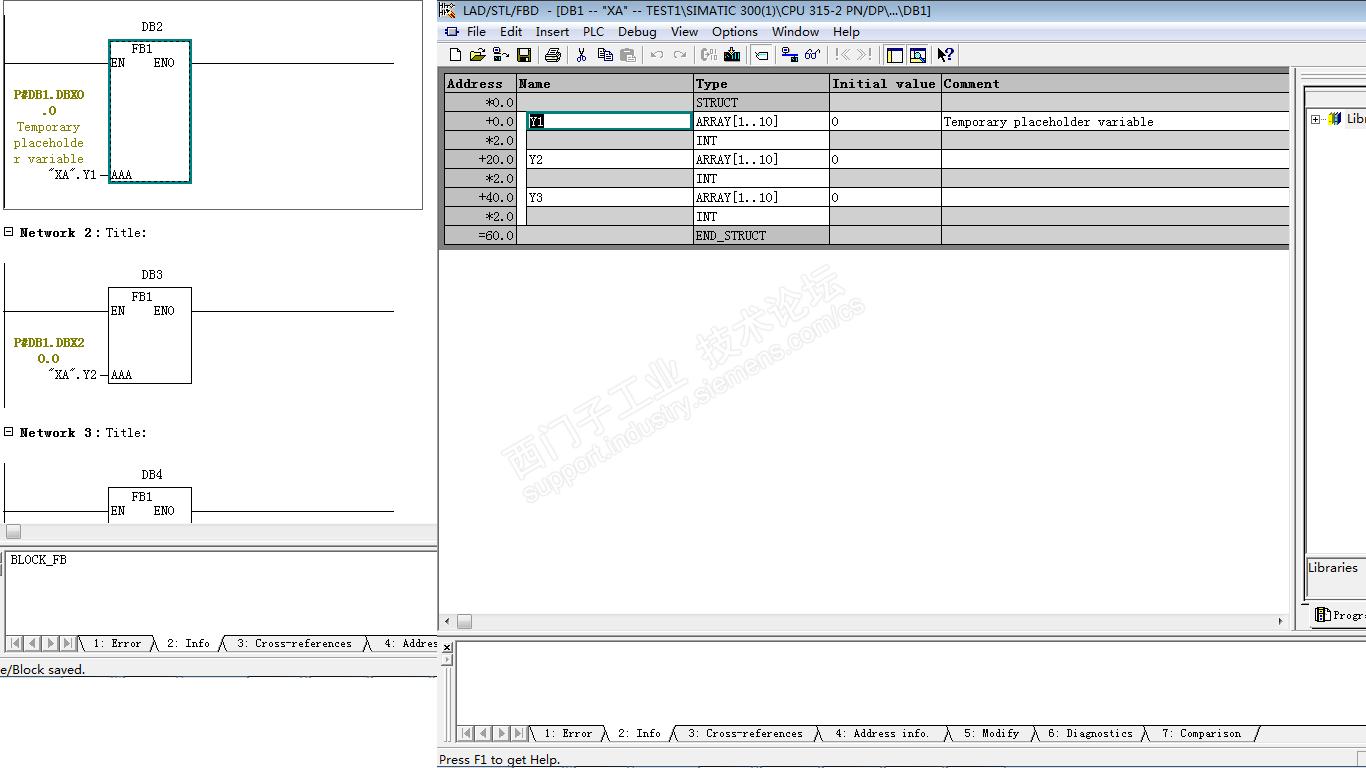Click the document icon left of File
The width and height of the screenshot is (1366, 768).
452,32
